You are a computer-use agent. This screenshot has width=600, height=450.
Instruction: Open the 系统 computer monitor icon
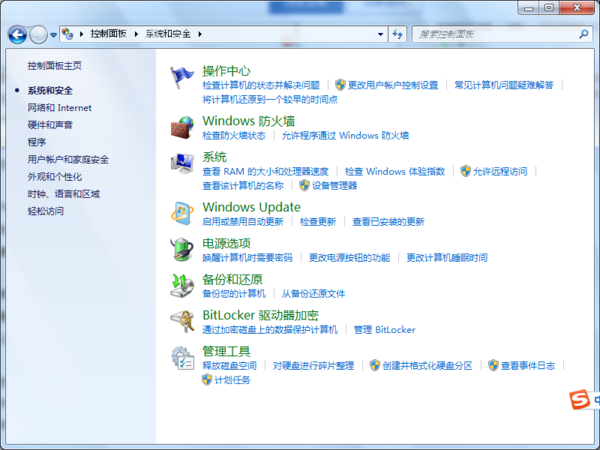(x=182, y=164)
